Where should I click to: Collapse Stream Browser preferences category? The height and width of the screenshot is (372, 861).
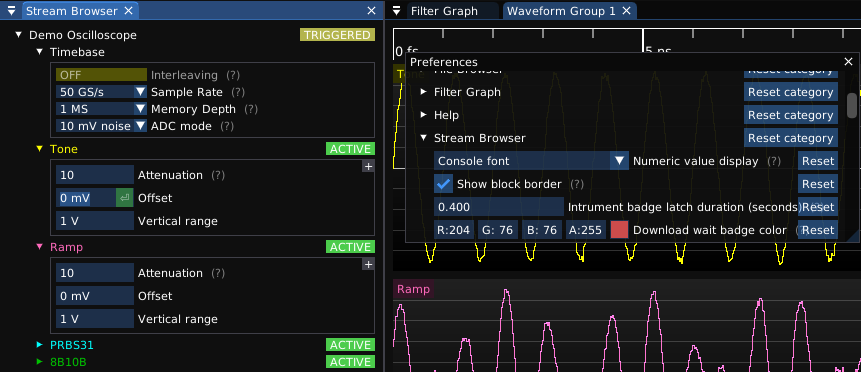pos(423,138)
